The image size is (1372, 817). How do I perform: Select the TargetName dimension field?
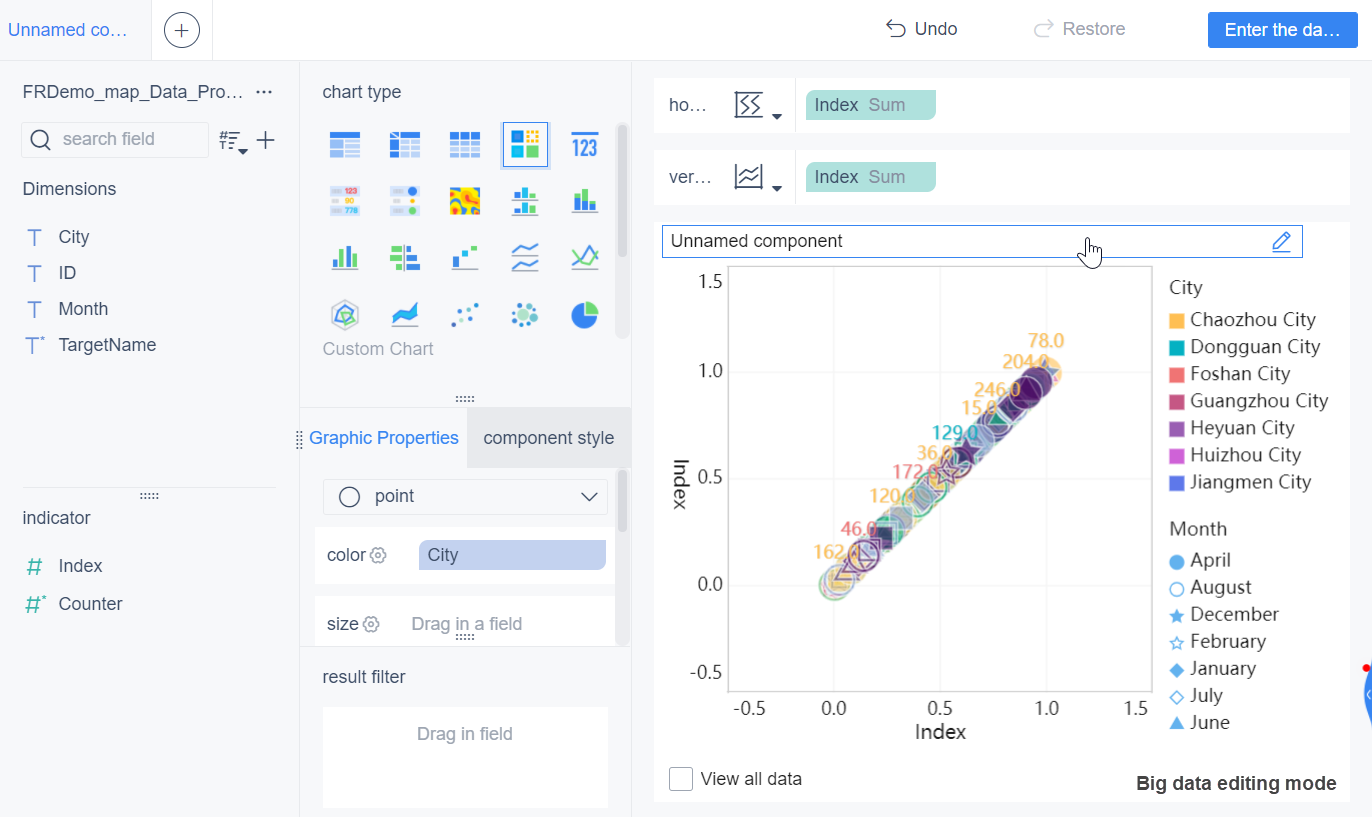(107, 345)
